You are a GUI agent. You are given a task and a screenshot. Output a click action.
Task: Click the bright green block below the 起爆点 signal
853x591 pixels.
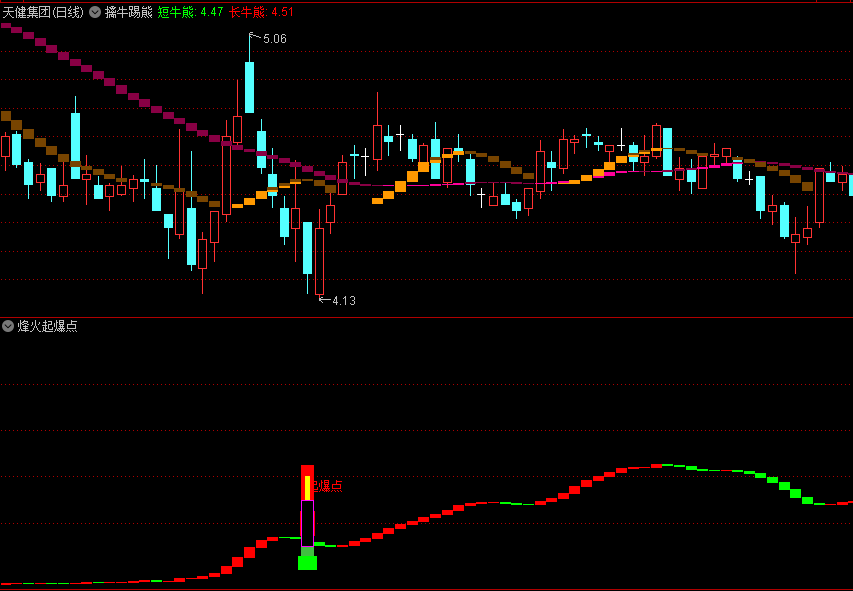coord(307,562)
